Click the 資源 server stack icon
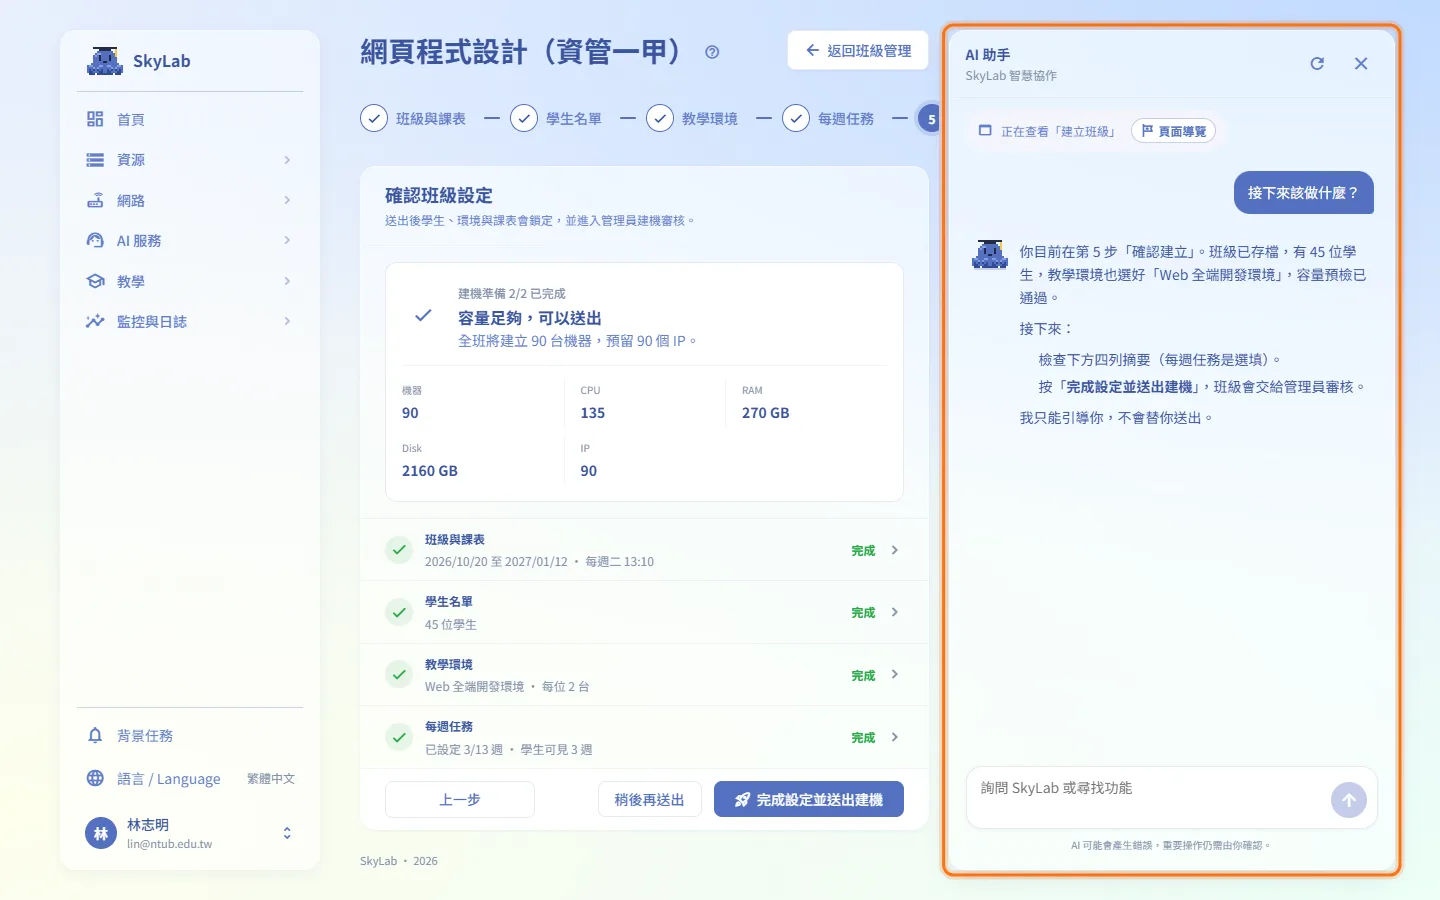1440x900 pixels. pyautogui.click(x=95, y=160)
